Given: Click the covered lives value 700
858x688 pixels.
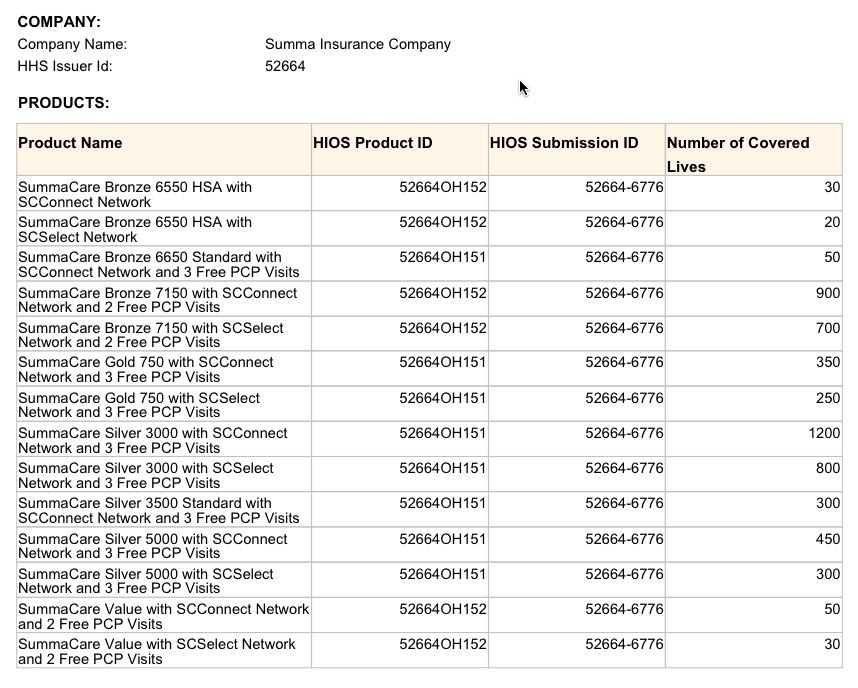Looking at the screenshot, I should 827,328.
